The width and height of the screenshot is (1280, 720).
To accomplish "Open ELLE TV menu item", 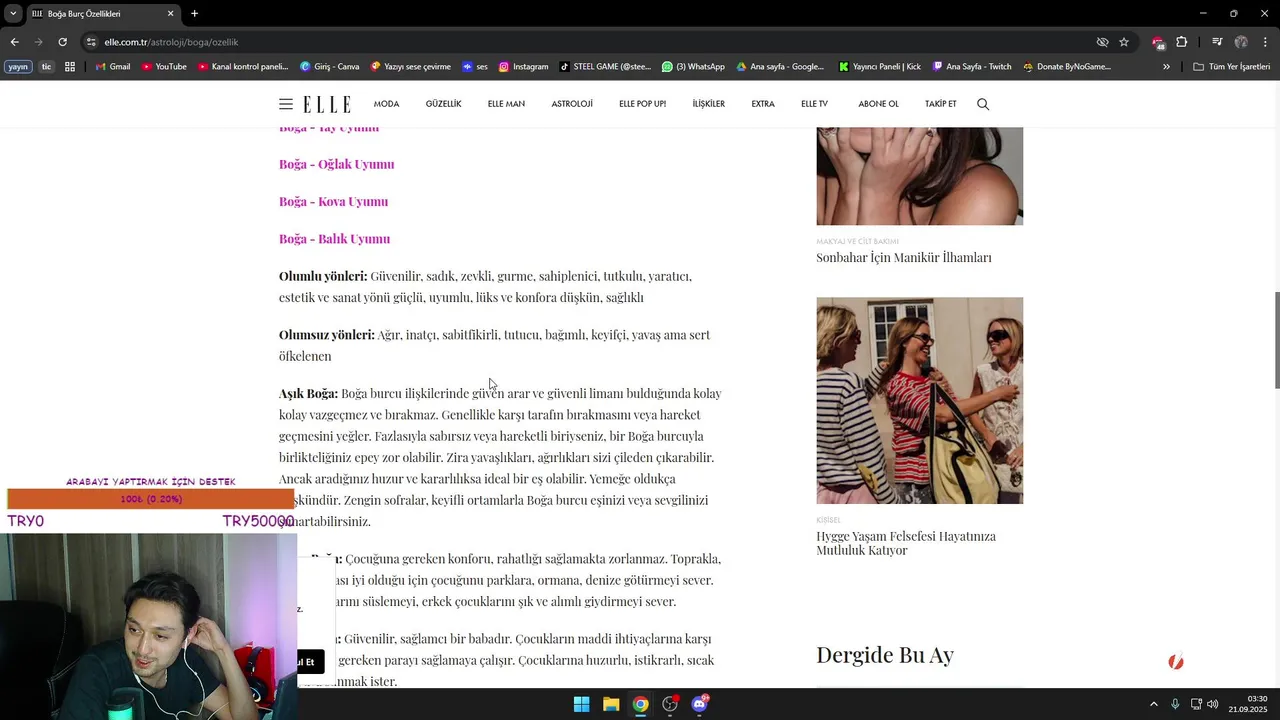I will pyautogui.click(x=814, y=104).
